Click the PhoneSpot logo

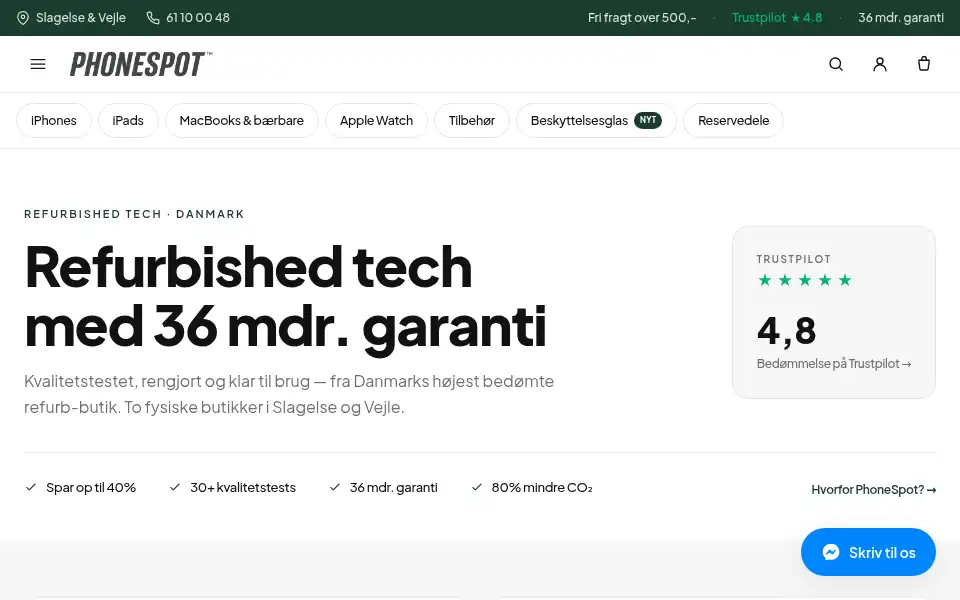tap(141, 64)
